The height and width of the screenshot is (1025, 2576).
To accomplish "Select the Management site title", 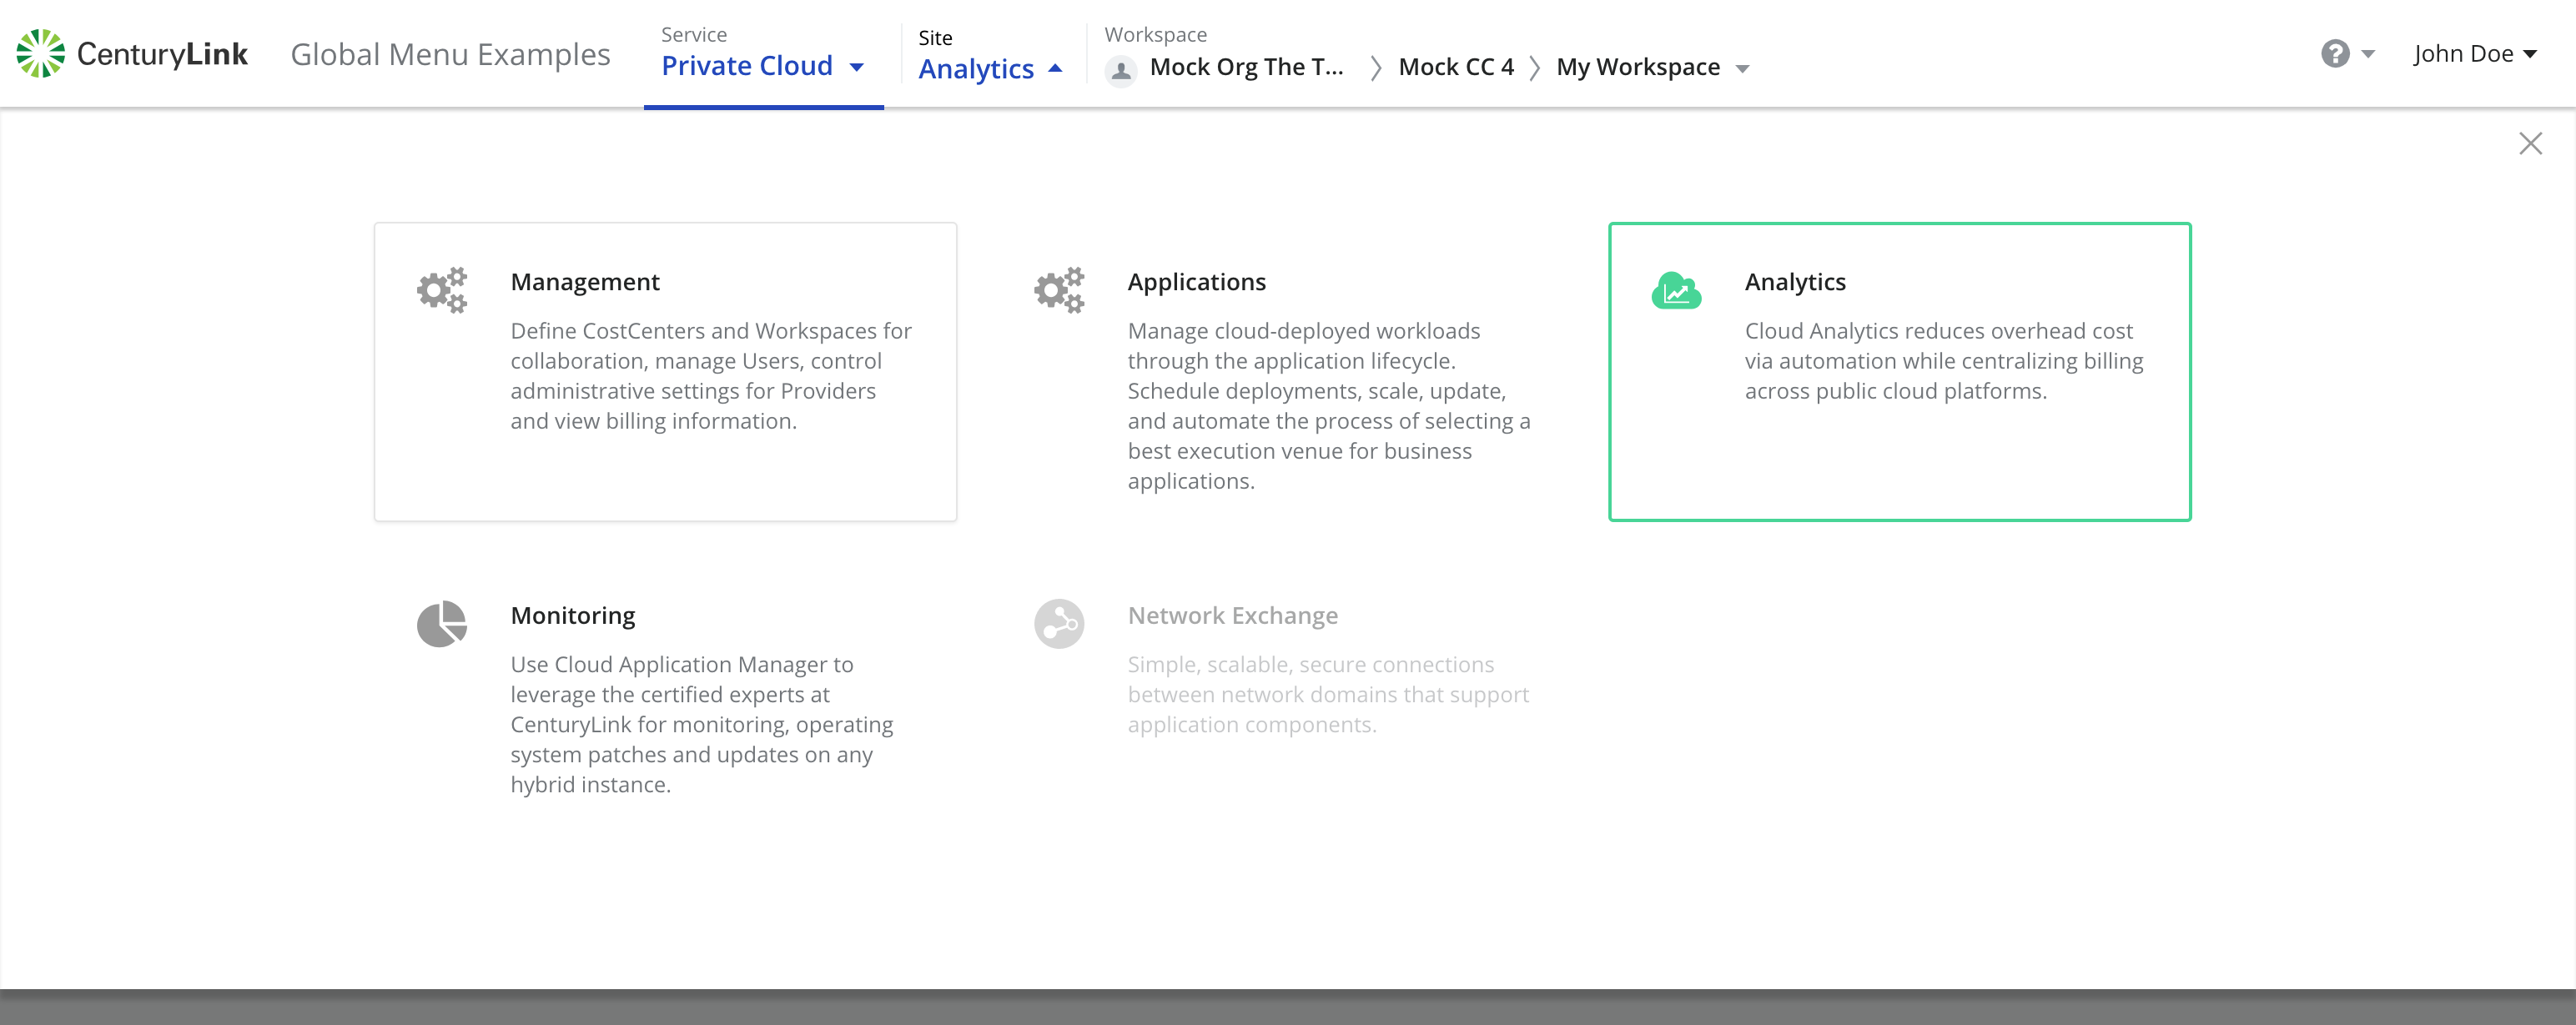I will 585,282.
